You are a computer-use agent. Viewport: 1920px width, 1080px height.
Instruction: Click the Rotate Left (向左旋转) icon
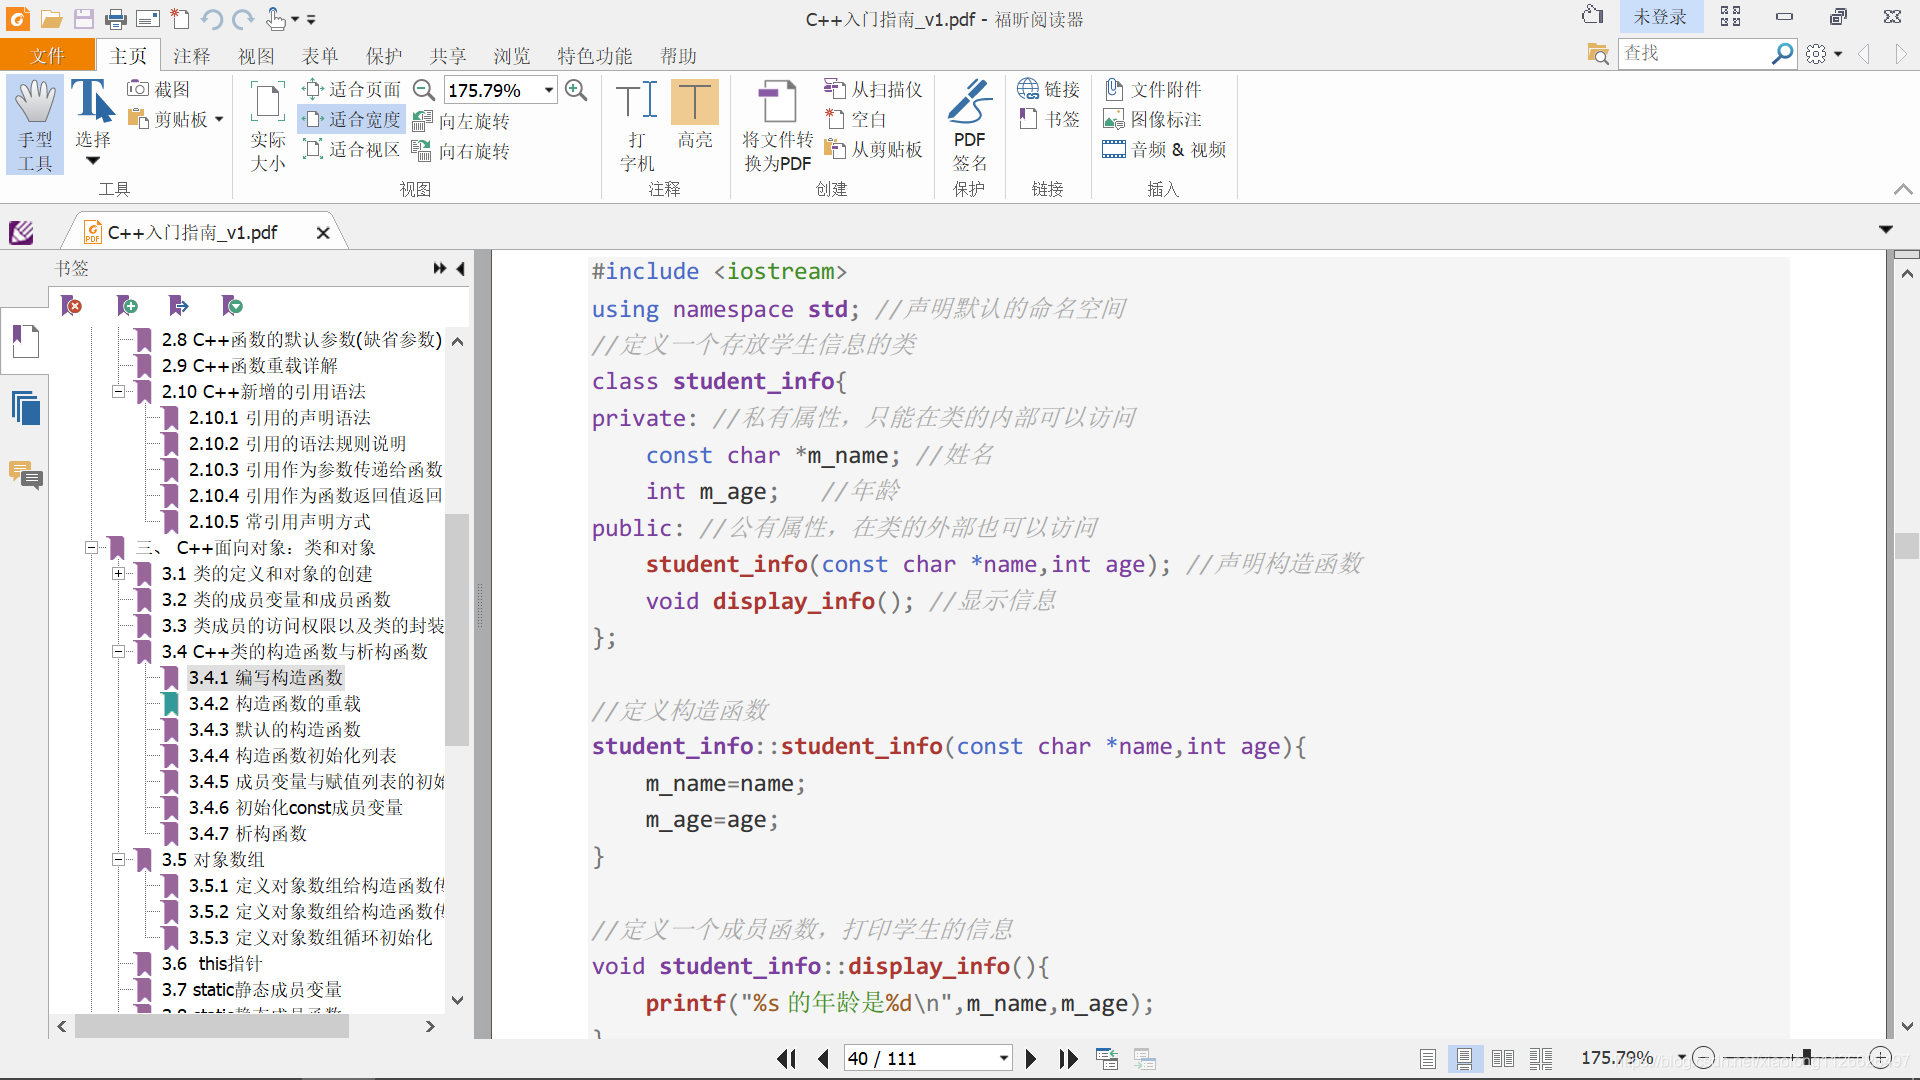tap(422, 121)
